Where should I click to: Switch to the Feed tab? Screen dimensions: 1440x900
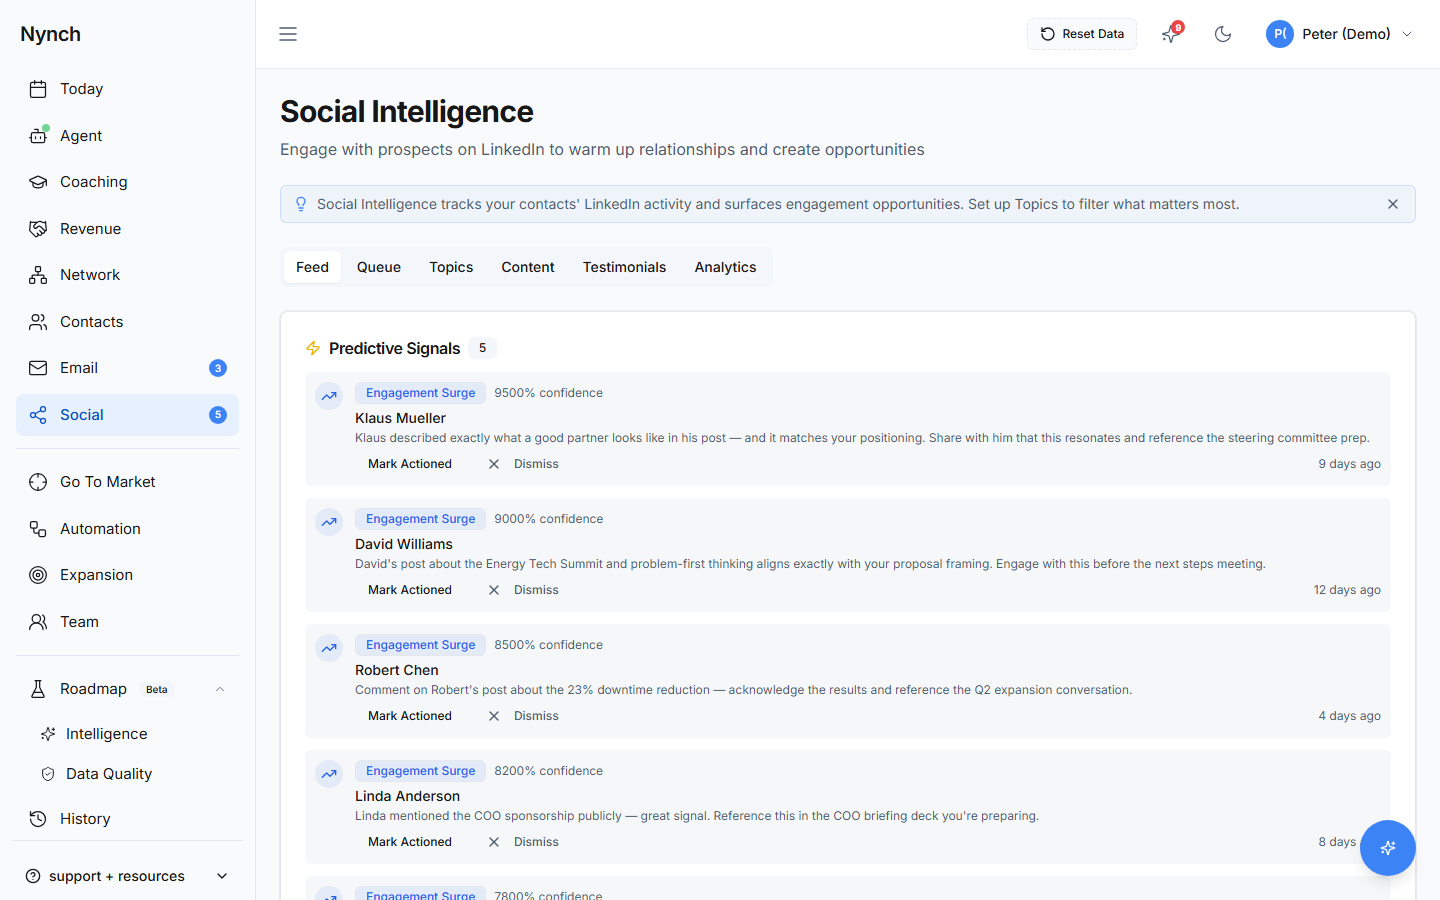pos(312,267)
